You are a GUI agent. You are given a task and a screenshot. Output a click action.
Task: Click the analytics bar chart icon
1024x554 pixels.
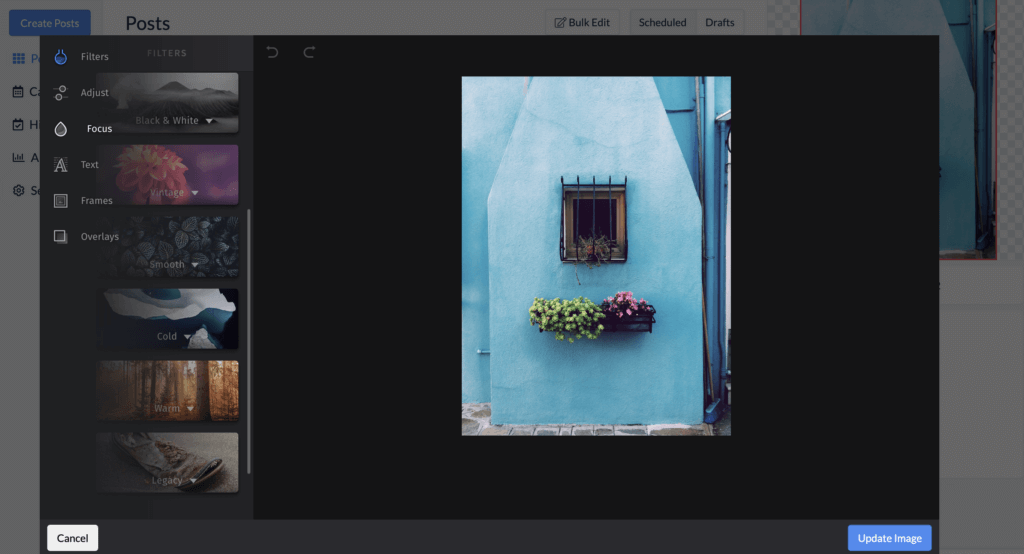18,157
